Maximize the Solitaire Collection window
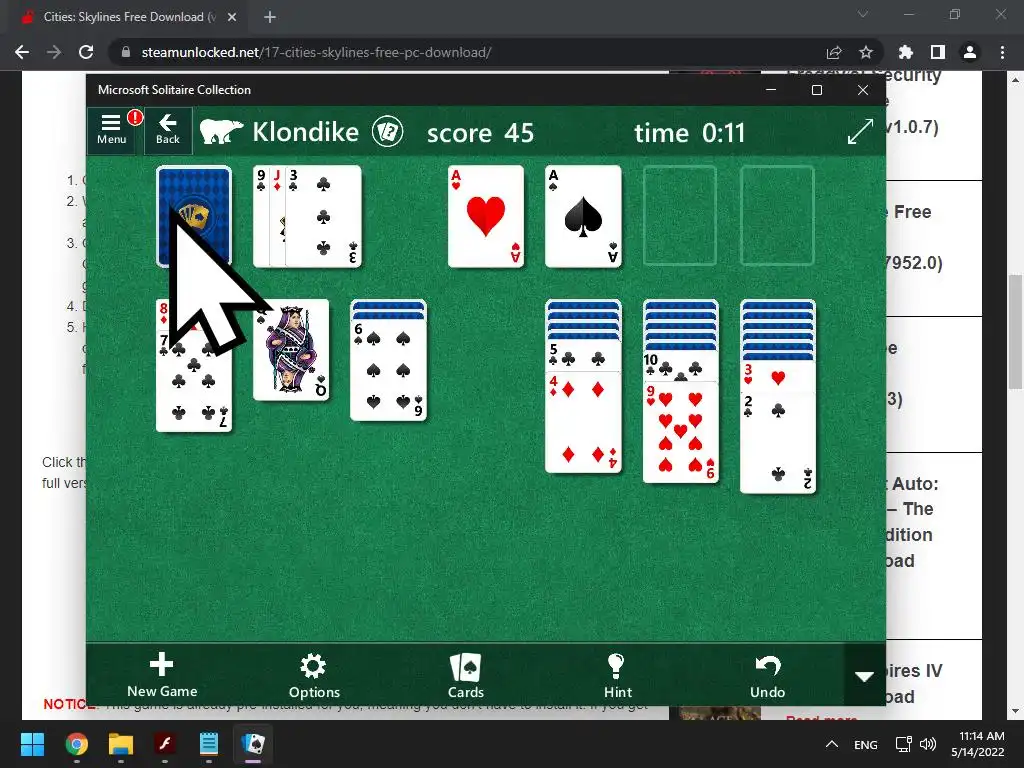The width and height of the screenshot is (1024, 768). [816, 89]
